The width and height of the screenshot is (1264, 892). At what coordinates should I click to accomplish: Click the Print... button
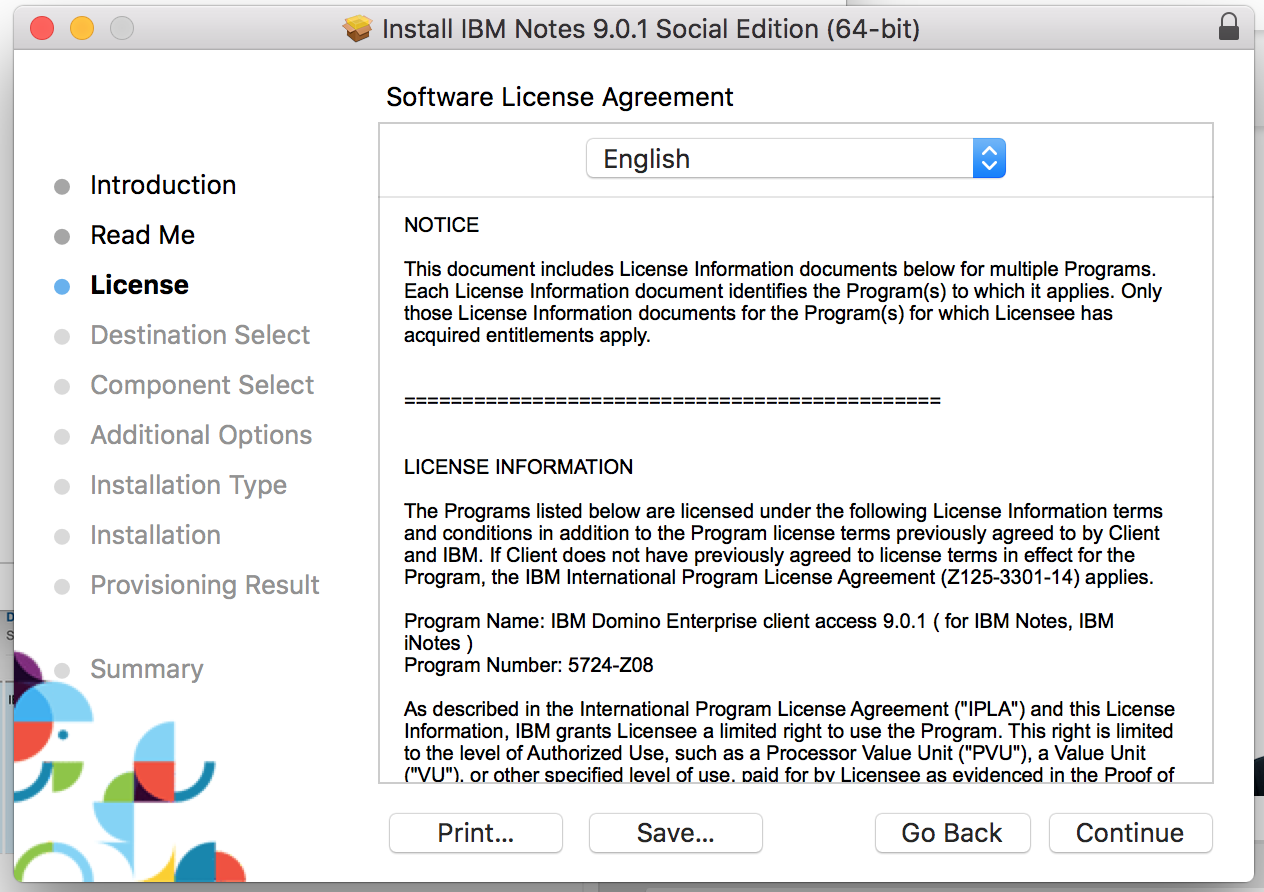(476, 833)
